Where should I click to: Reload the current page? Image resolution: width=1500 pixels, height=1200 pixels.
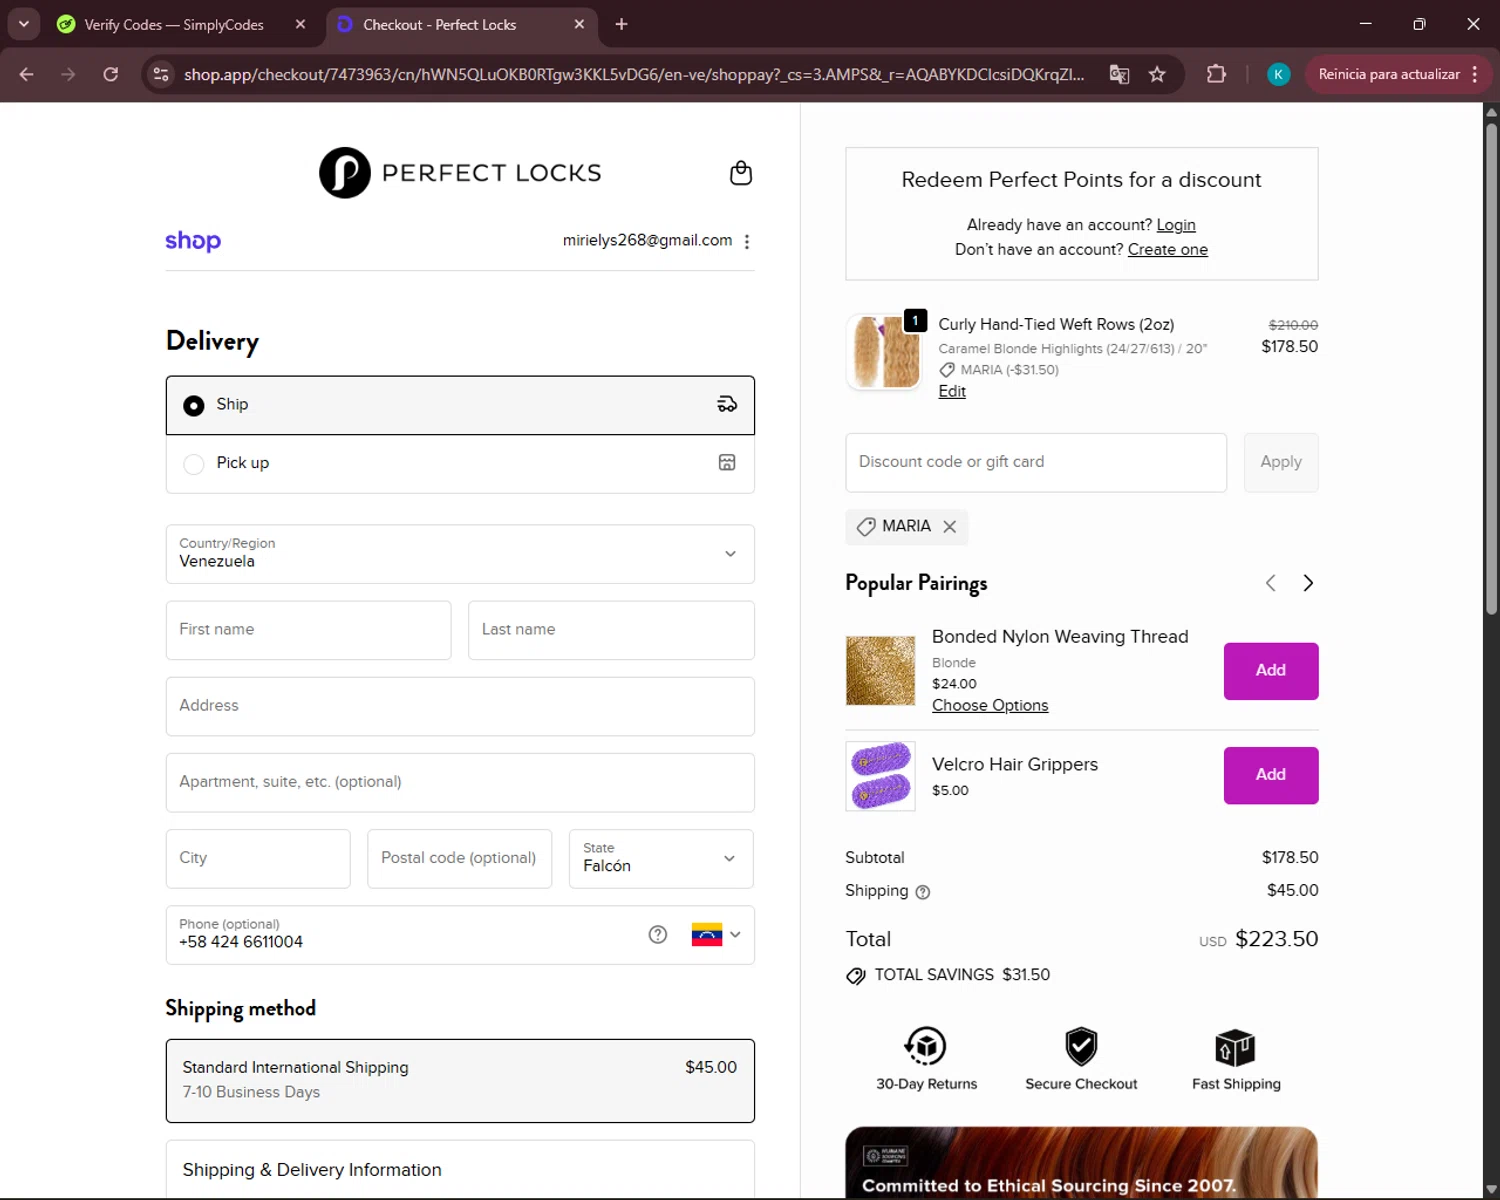[111, 74]
